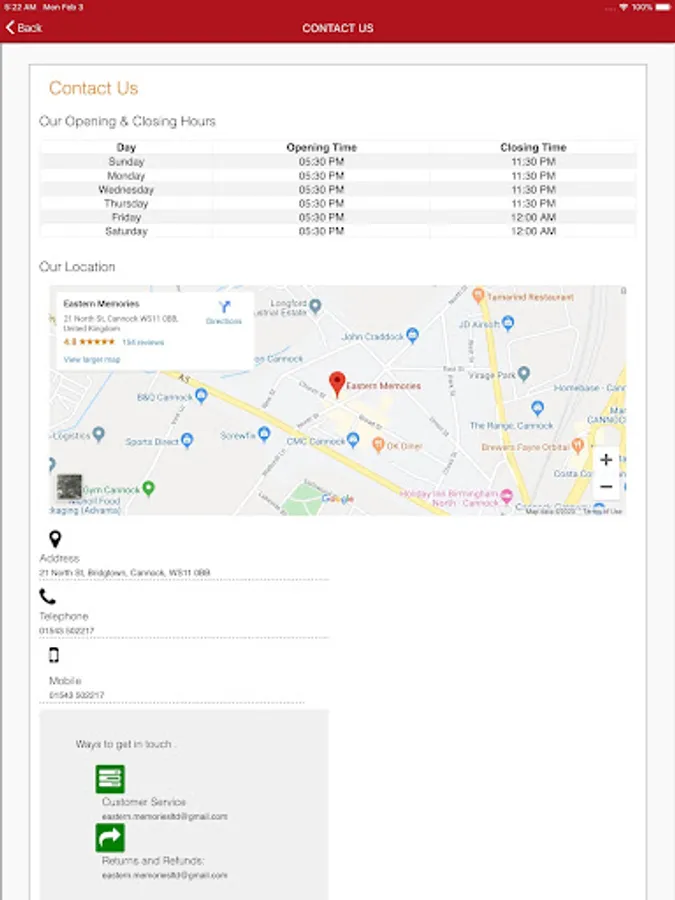Select the Gym Cannock green marker

pos(148,488)
